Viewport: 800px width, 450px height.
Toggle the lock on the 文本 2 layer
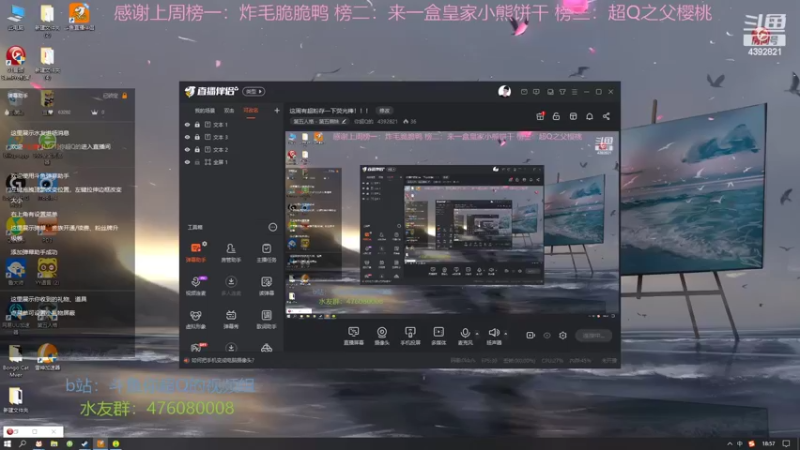pos(197,149)
